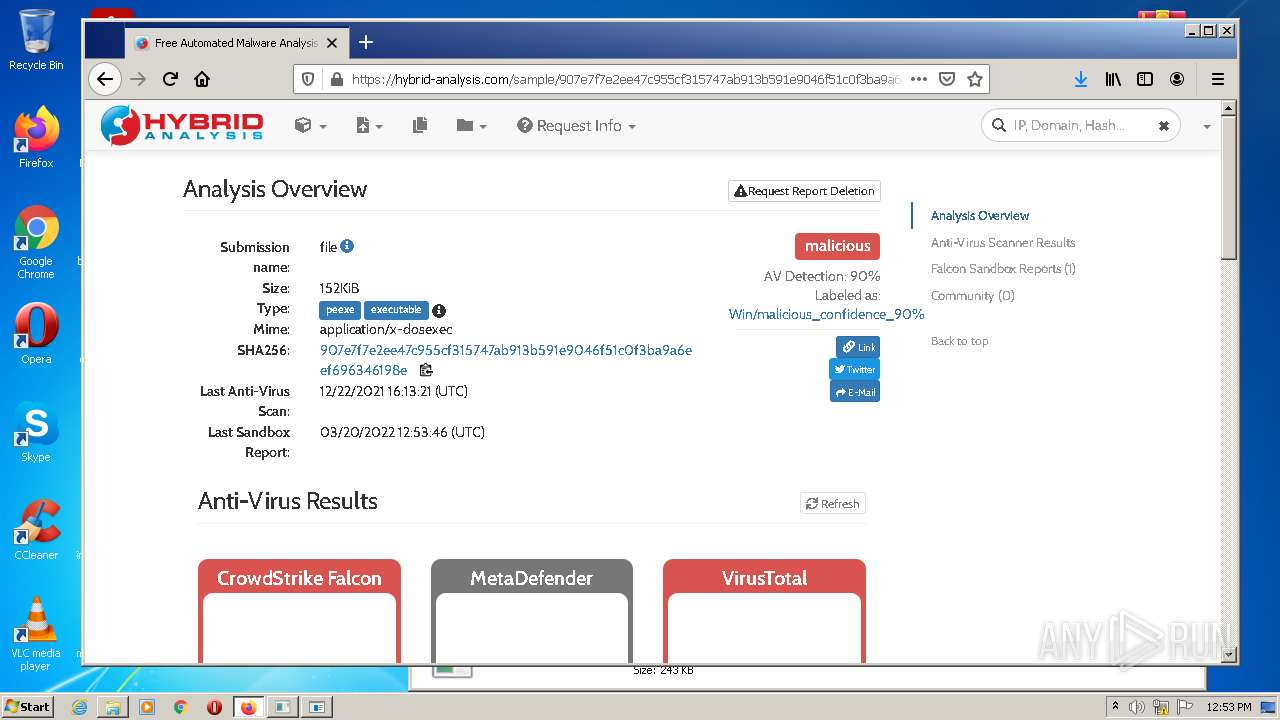Image resolution: width=1280 pixels, height=720 pixels.
Task: Close the Free Automated Malware Analysis tab
Action: pos(332,43)
